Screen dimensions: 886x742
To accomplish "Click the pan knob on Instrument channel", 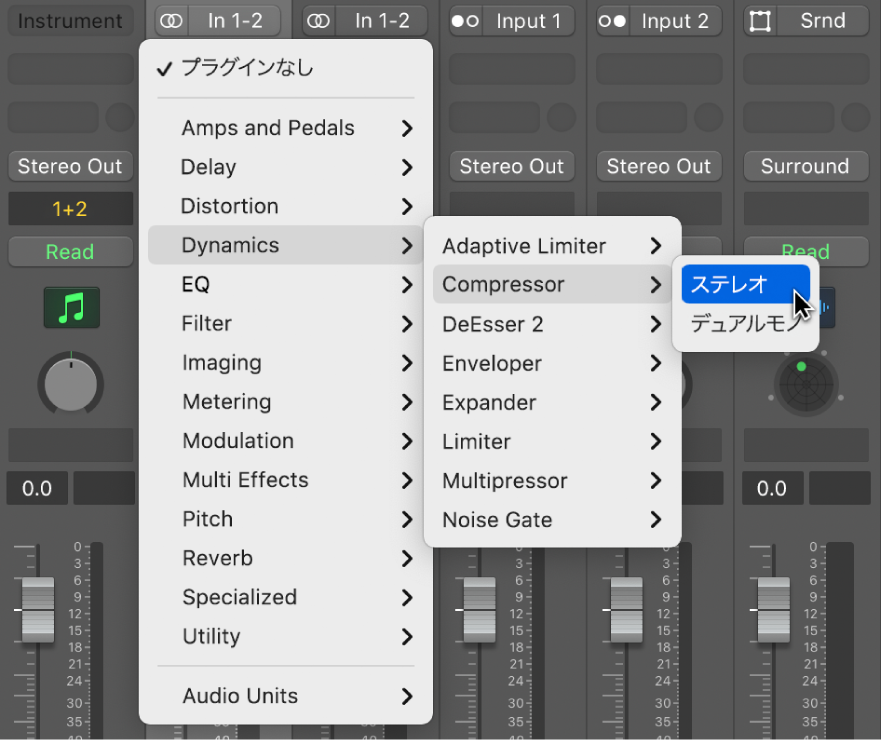I will click(70, 383).
